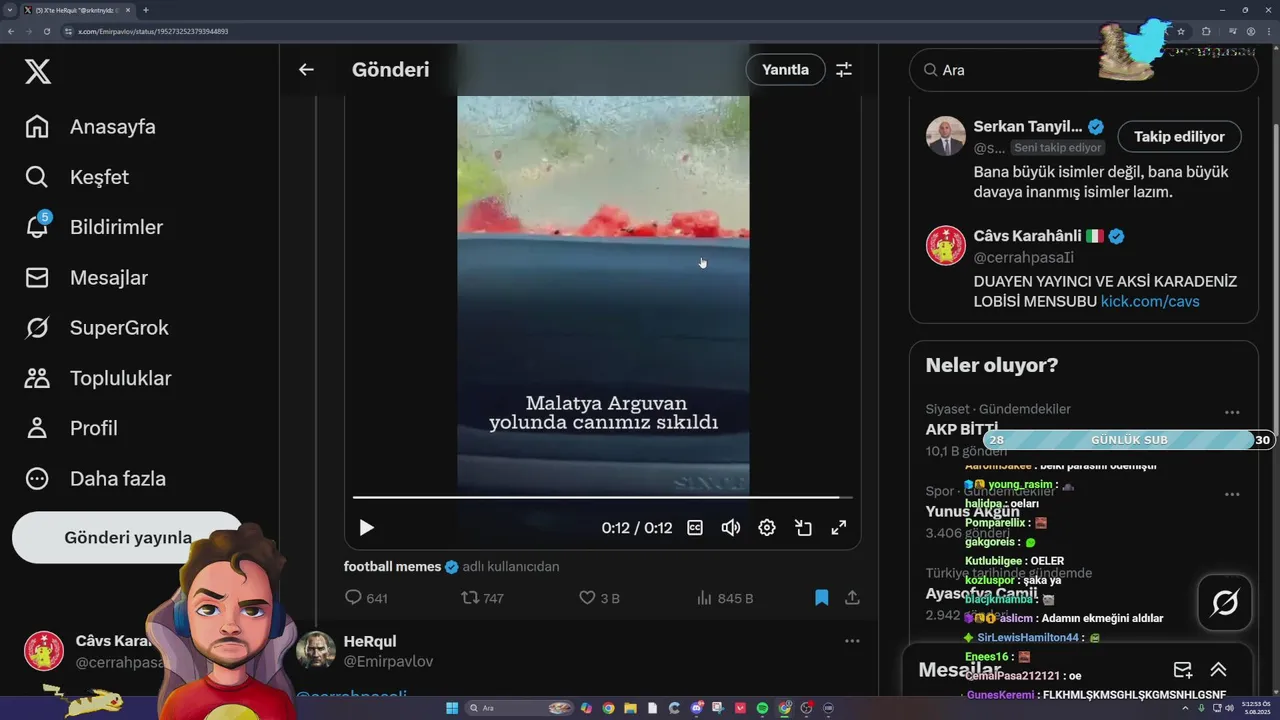The image size is (1280, 720).
Task: Click the video progress bar
Action: point(602,497)
